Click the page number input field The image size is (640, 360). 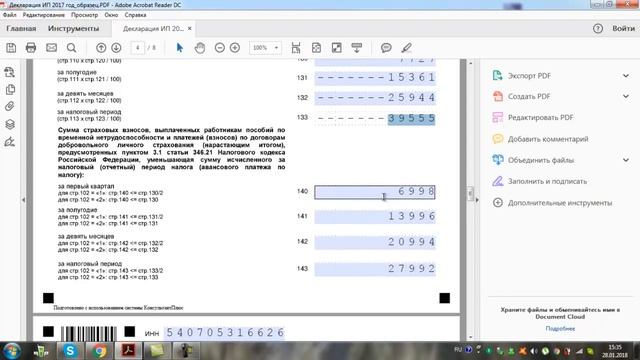coord(138,48)
